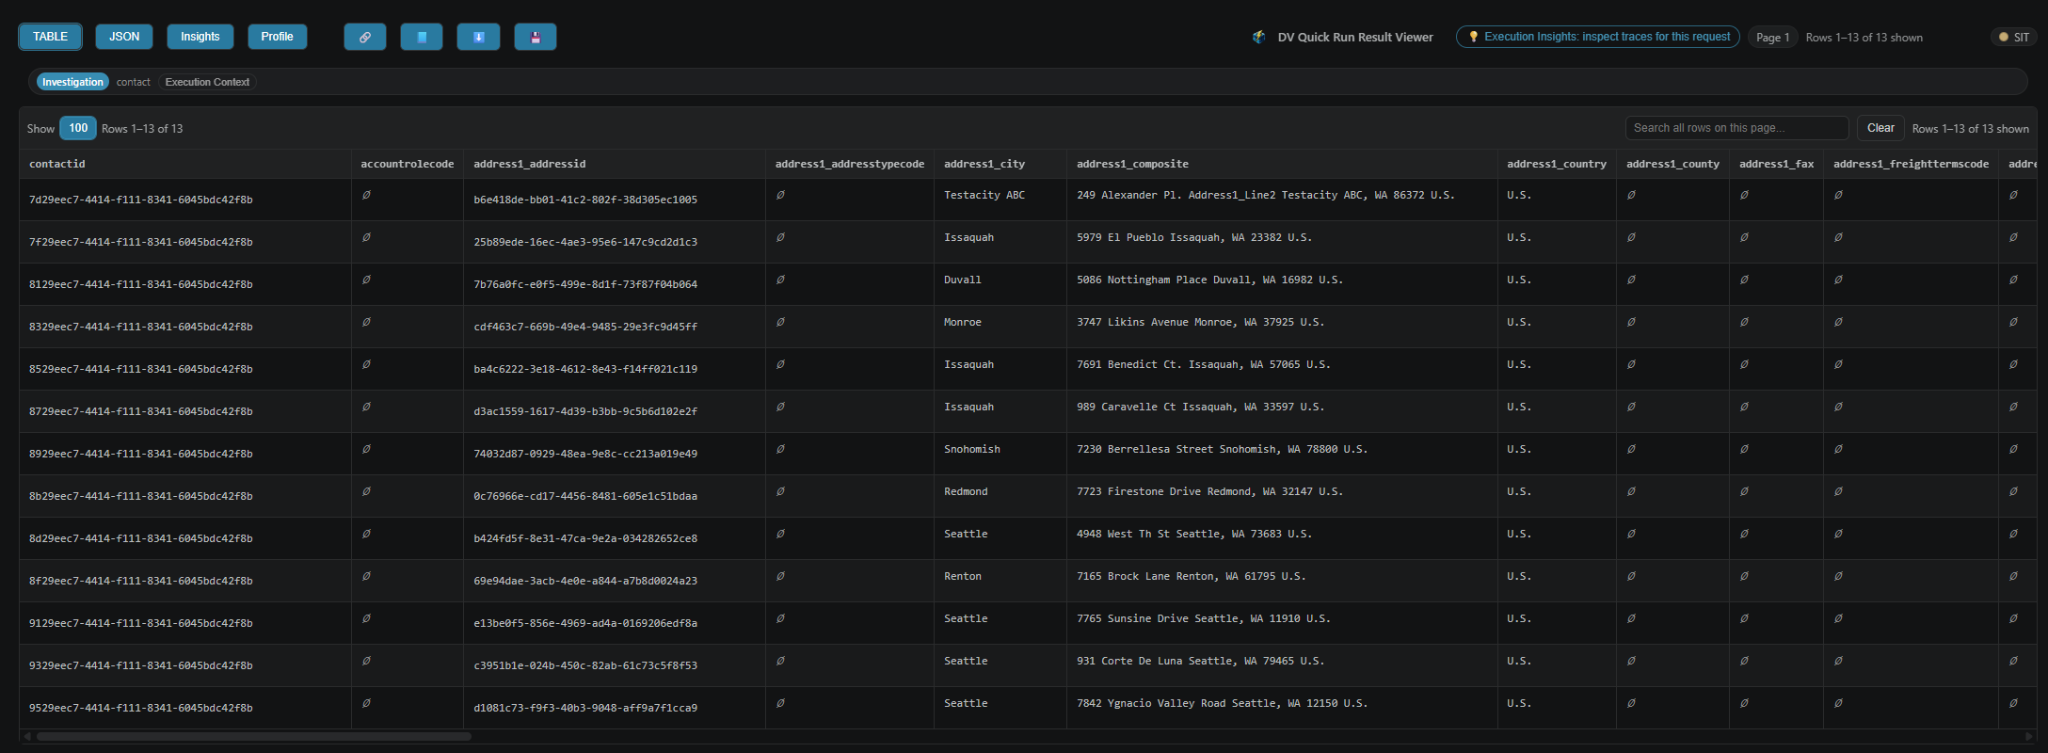Click the horizontal scrollbar thumb
This screenshot has width=2048, height=753.
(254, 736)
